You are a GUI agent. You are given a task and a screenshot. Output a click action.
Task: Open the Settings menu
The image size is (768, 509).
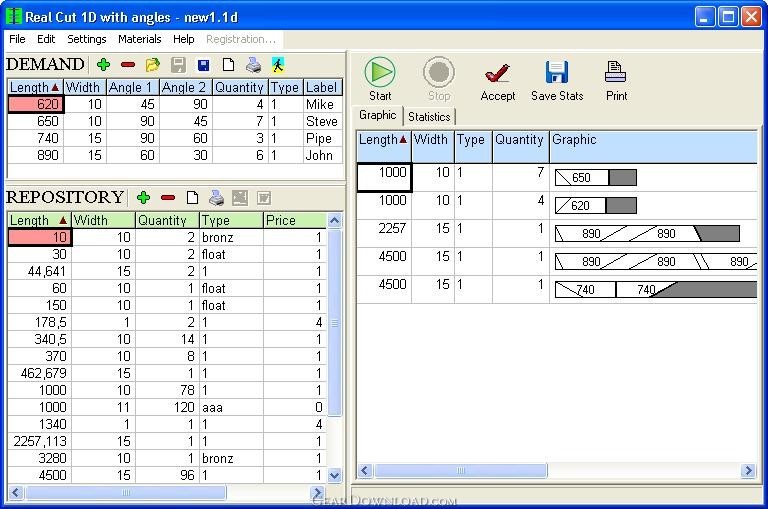(x=87, y=39)
